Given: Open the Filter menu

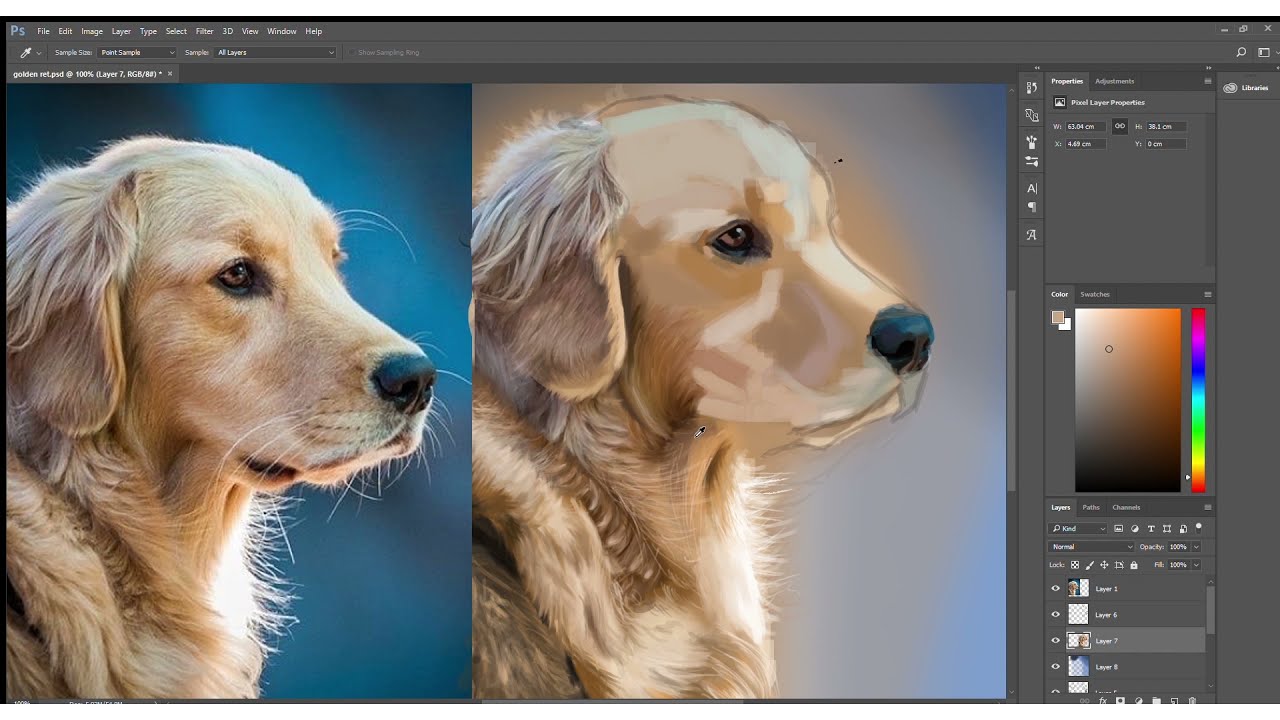Looking at the screenshot, I should (204, 31).
